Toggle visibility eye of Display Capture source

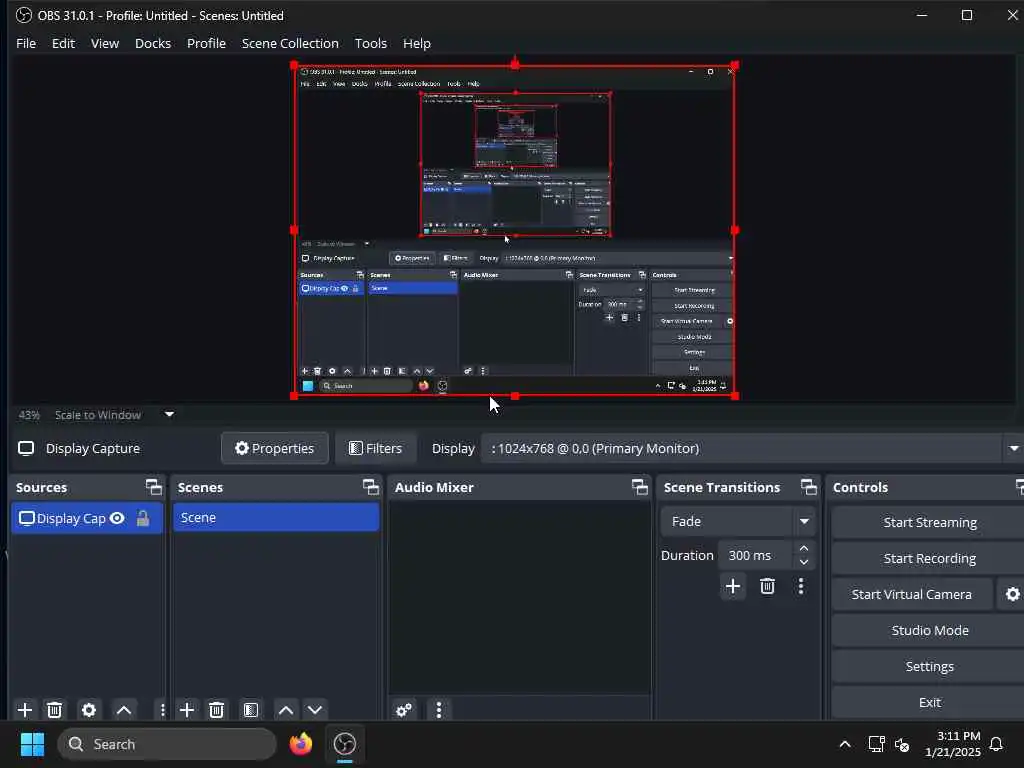pyautogui.click(x=117, y=519)
